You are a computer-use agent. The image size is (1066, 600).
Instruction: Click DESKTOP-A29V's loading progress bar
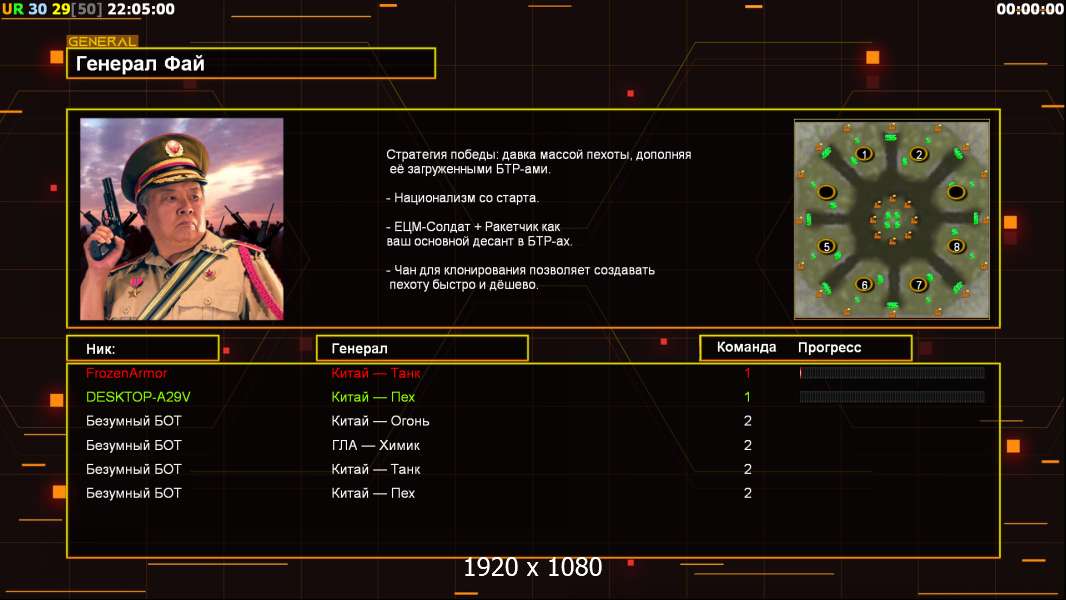[892, 397]
